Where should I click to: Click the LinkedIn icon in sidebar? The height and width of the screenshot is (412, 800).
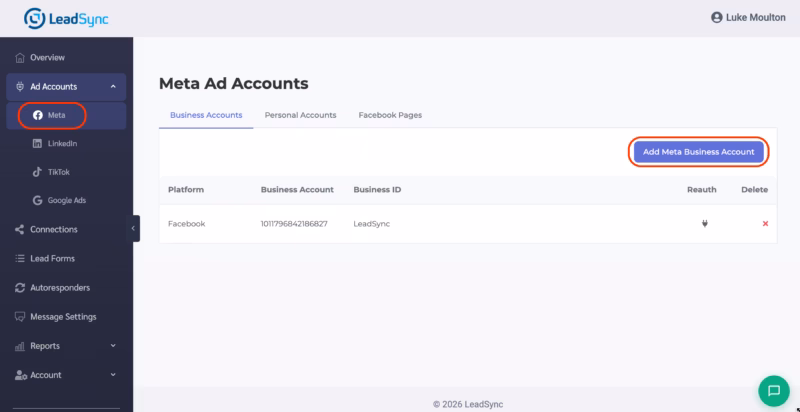click(x=38, y=144)
